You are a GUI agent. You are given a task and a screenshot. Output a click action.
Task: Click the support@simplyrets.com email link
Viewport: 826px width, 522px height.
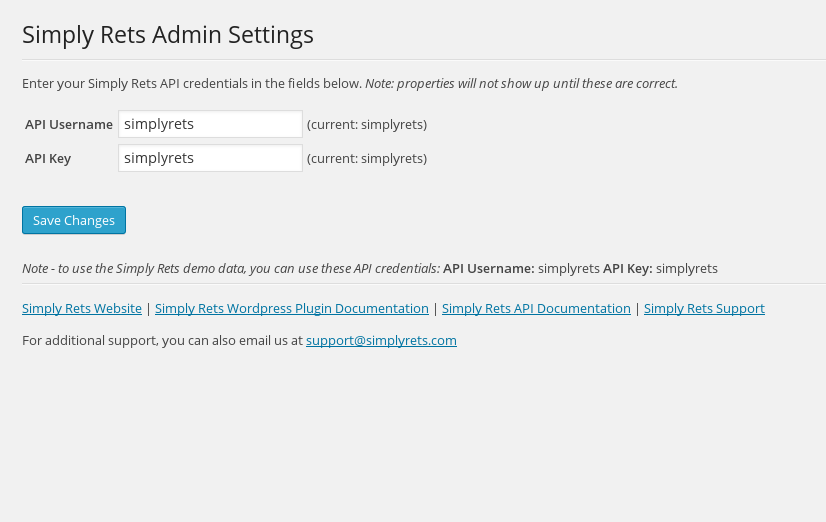point(381,341)
